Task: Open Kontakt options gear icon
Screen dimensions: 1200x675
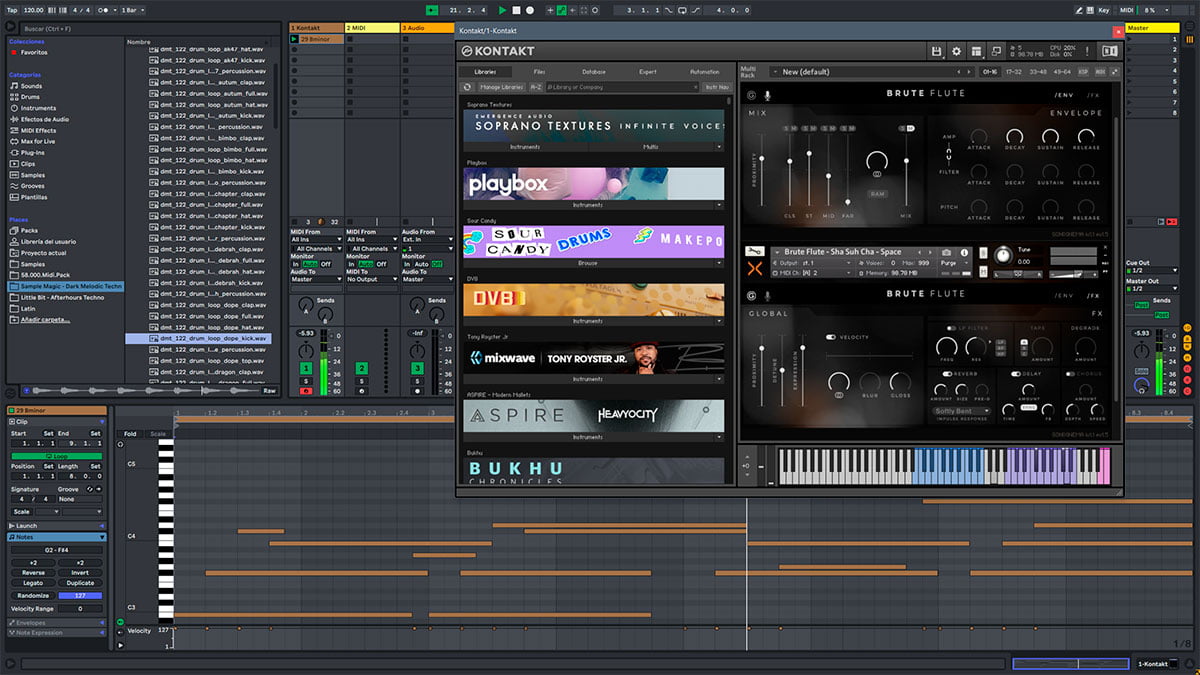Action: (x=956, y=51)
